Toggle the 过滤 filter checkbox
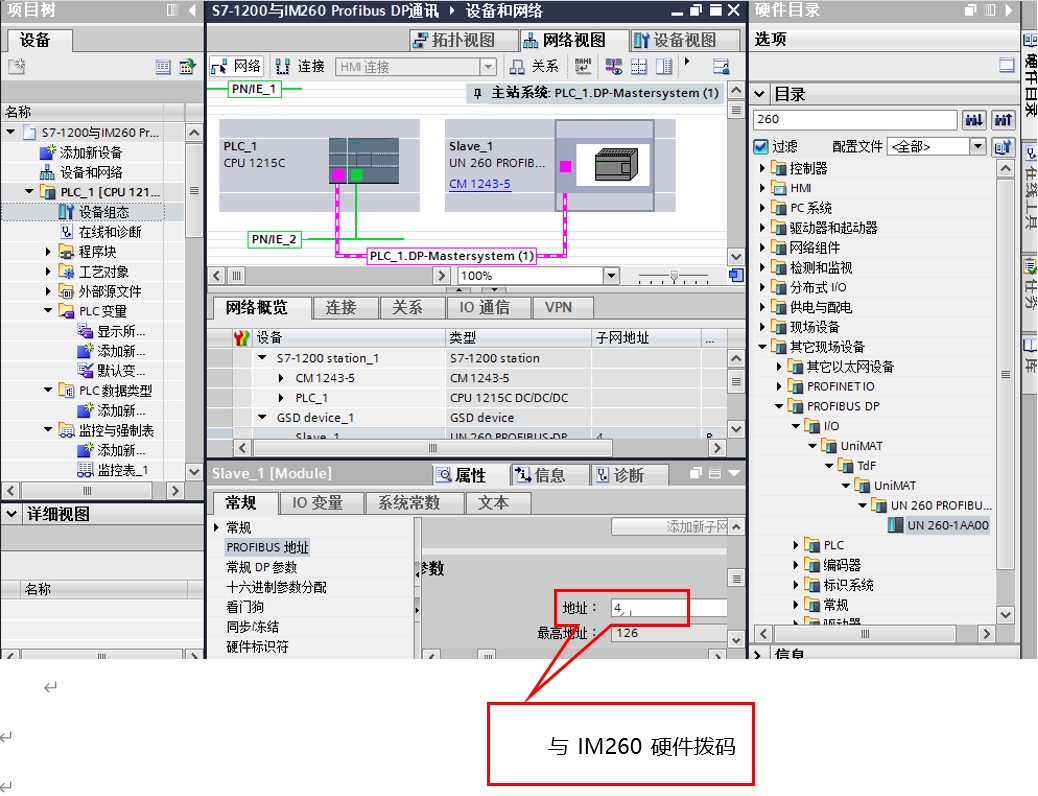The width and height of the screenshot is (1038, 796). pyautogui.click(x=761, y=147)
